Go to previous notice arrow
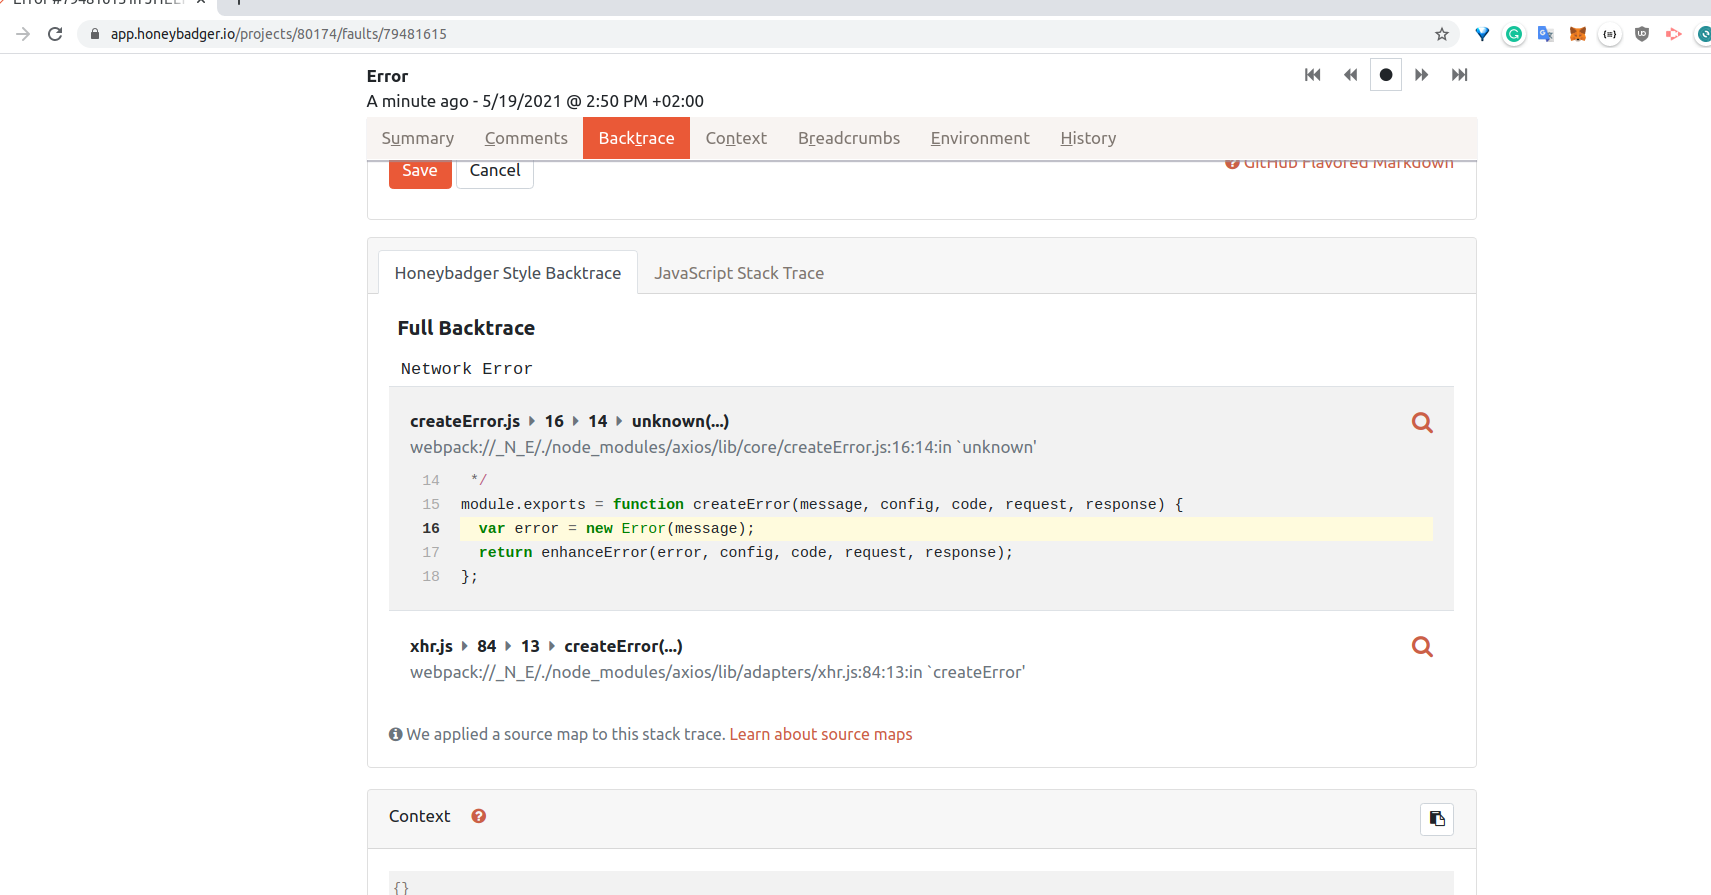Image resolution: width=1711 pixels, height=895 pixels. point(1350,75)
